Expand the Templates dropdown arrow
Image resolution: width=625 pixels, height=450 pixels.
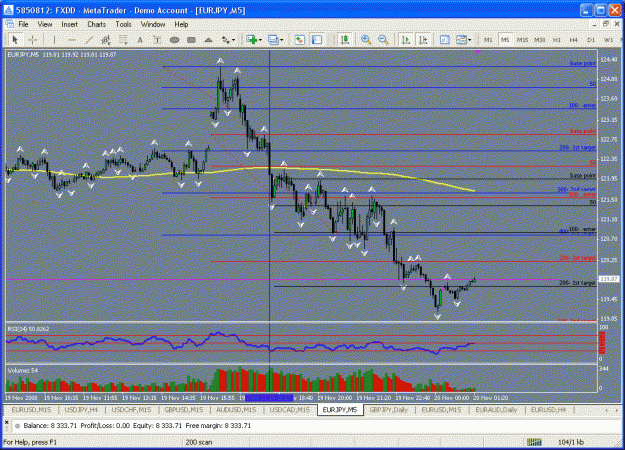[470, 40]
